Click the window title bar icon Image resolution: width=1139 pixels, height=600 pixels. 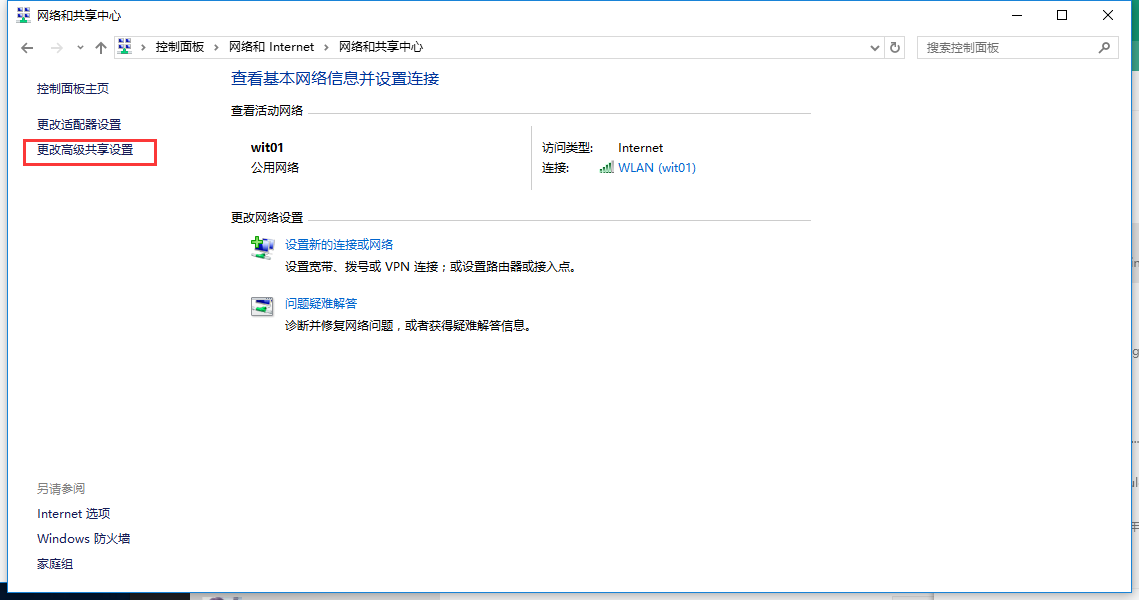[23, 15]
